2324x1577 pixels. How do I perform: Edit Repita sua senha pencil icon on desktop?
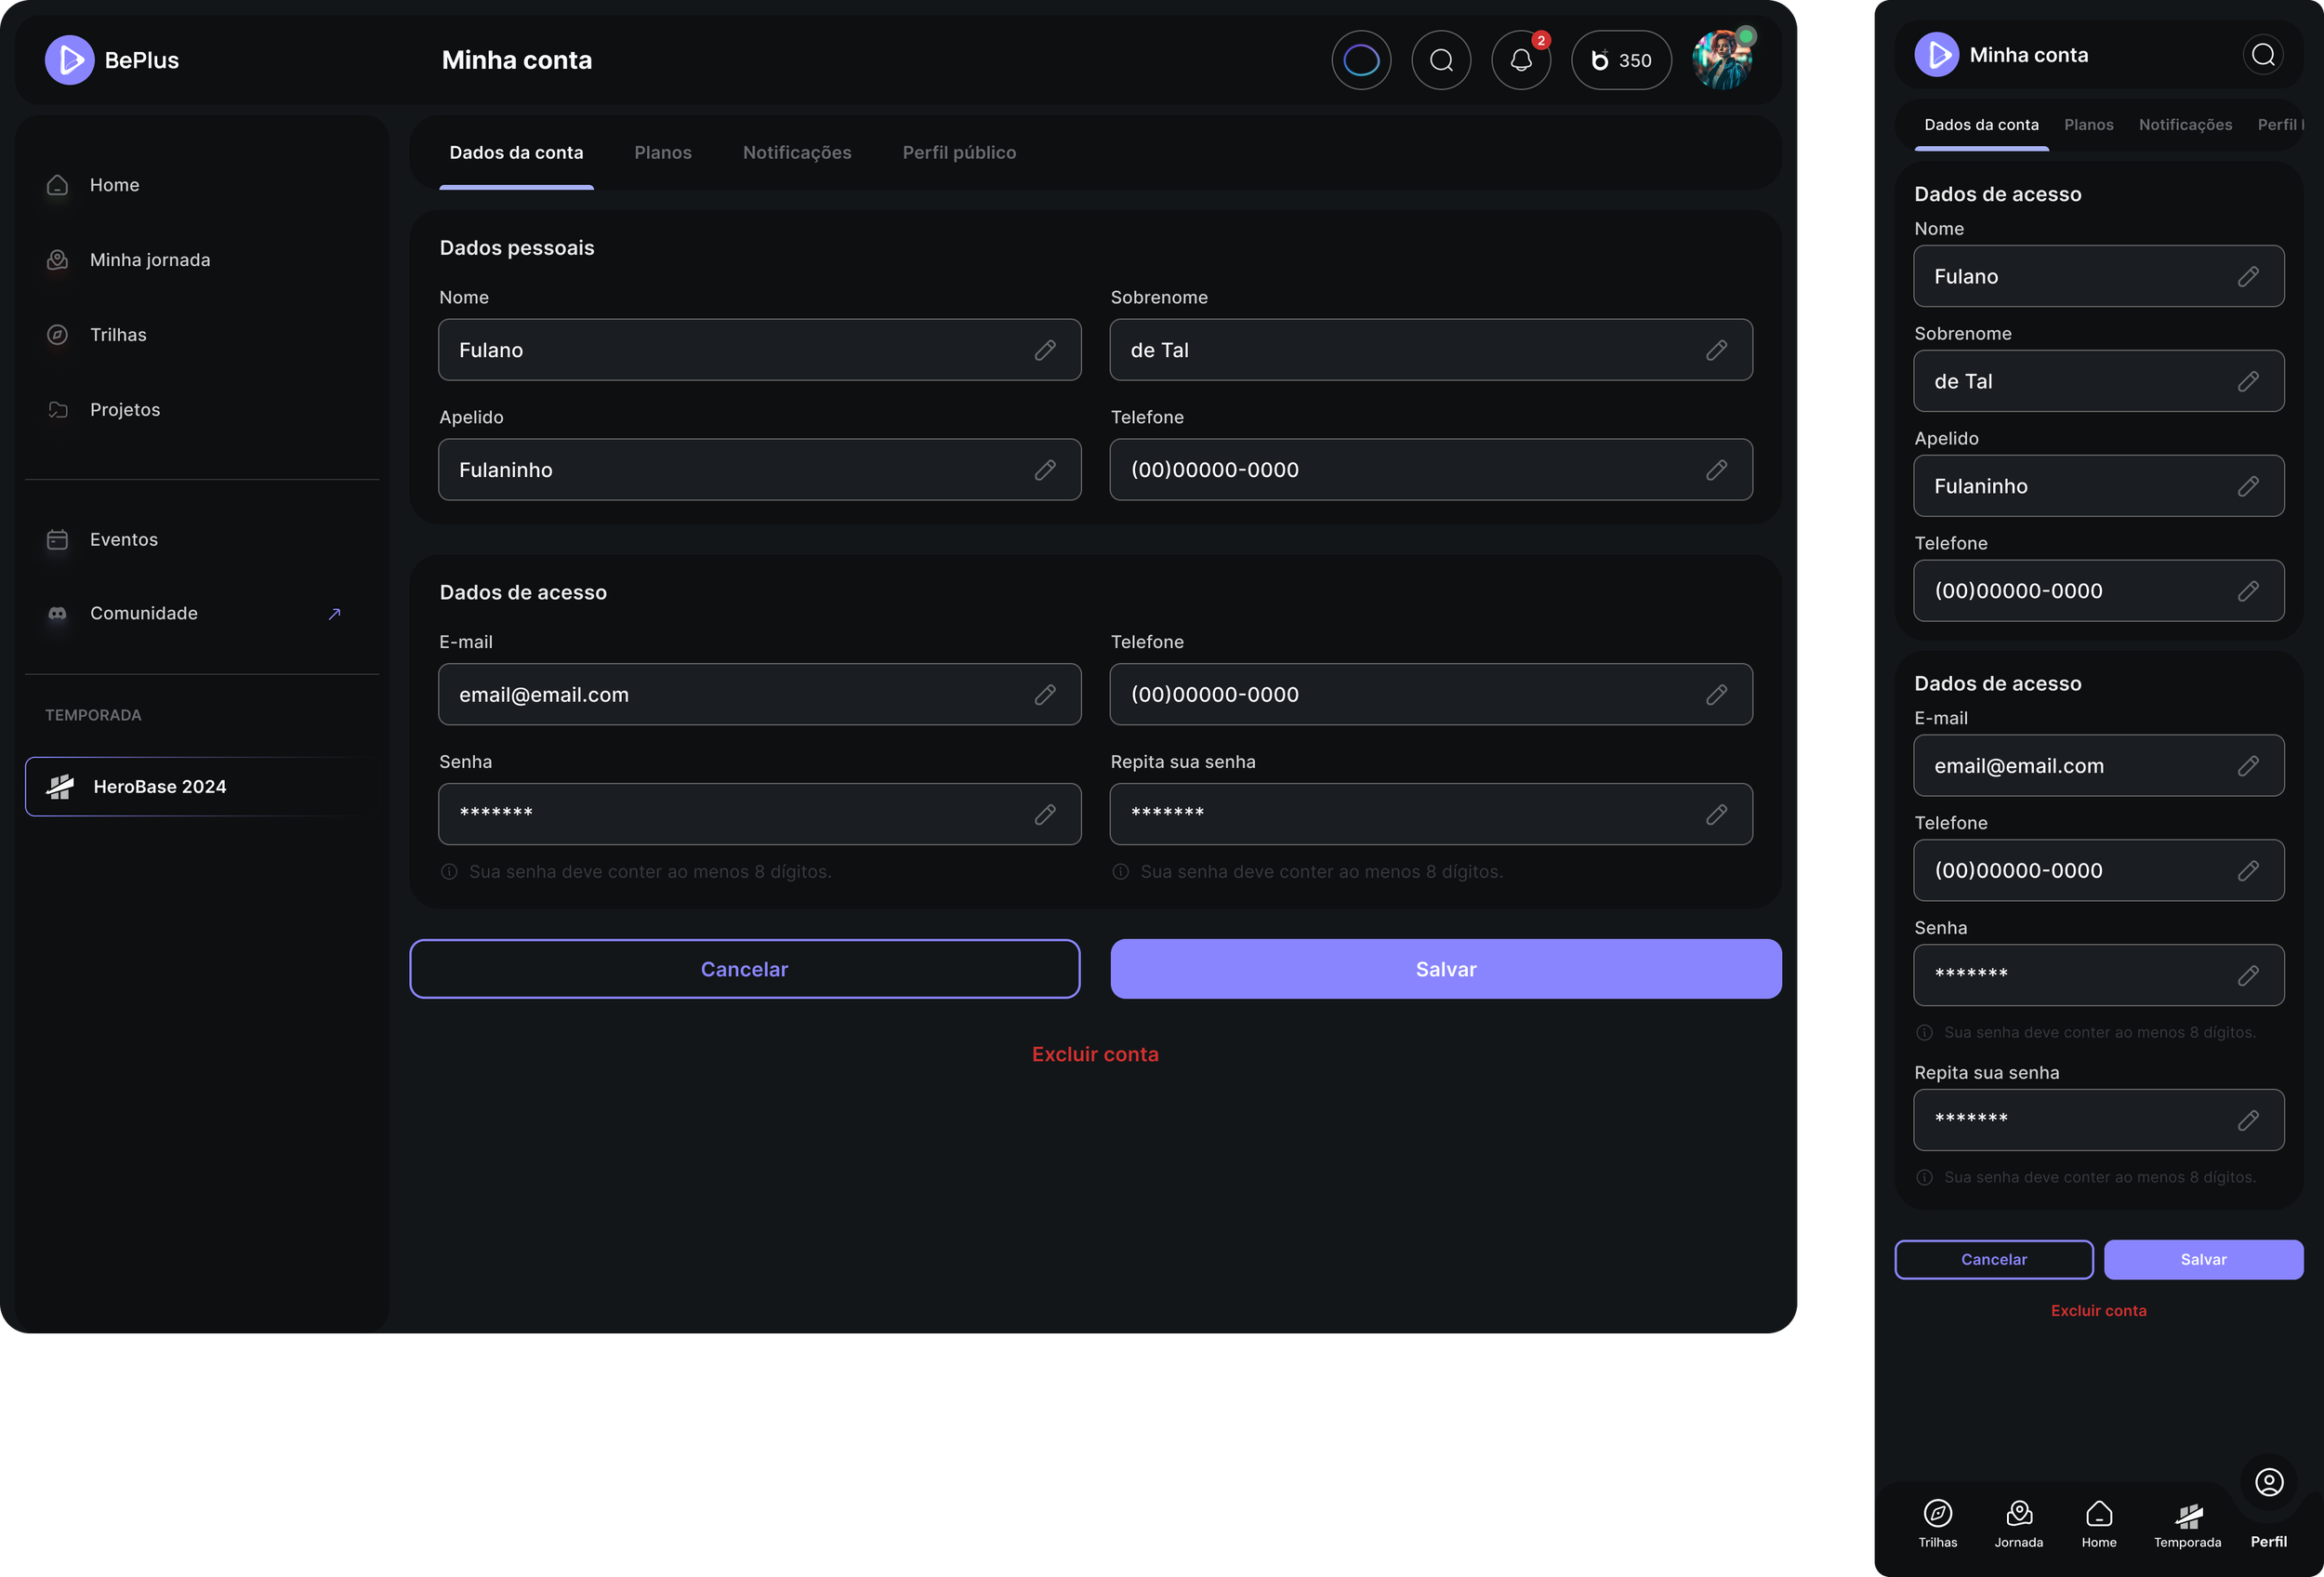(1716, 815)
